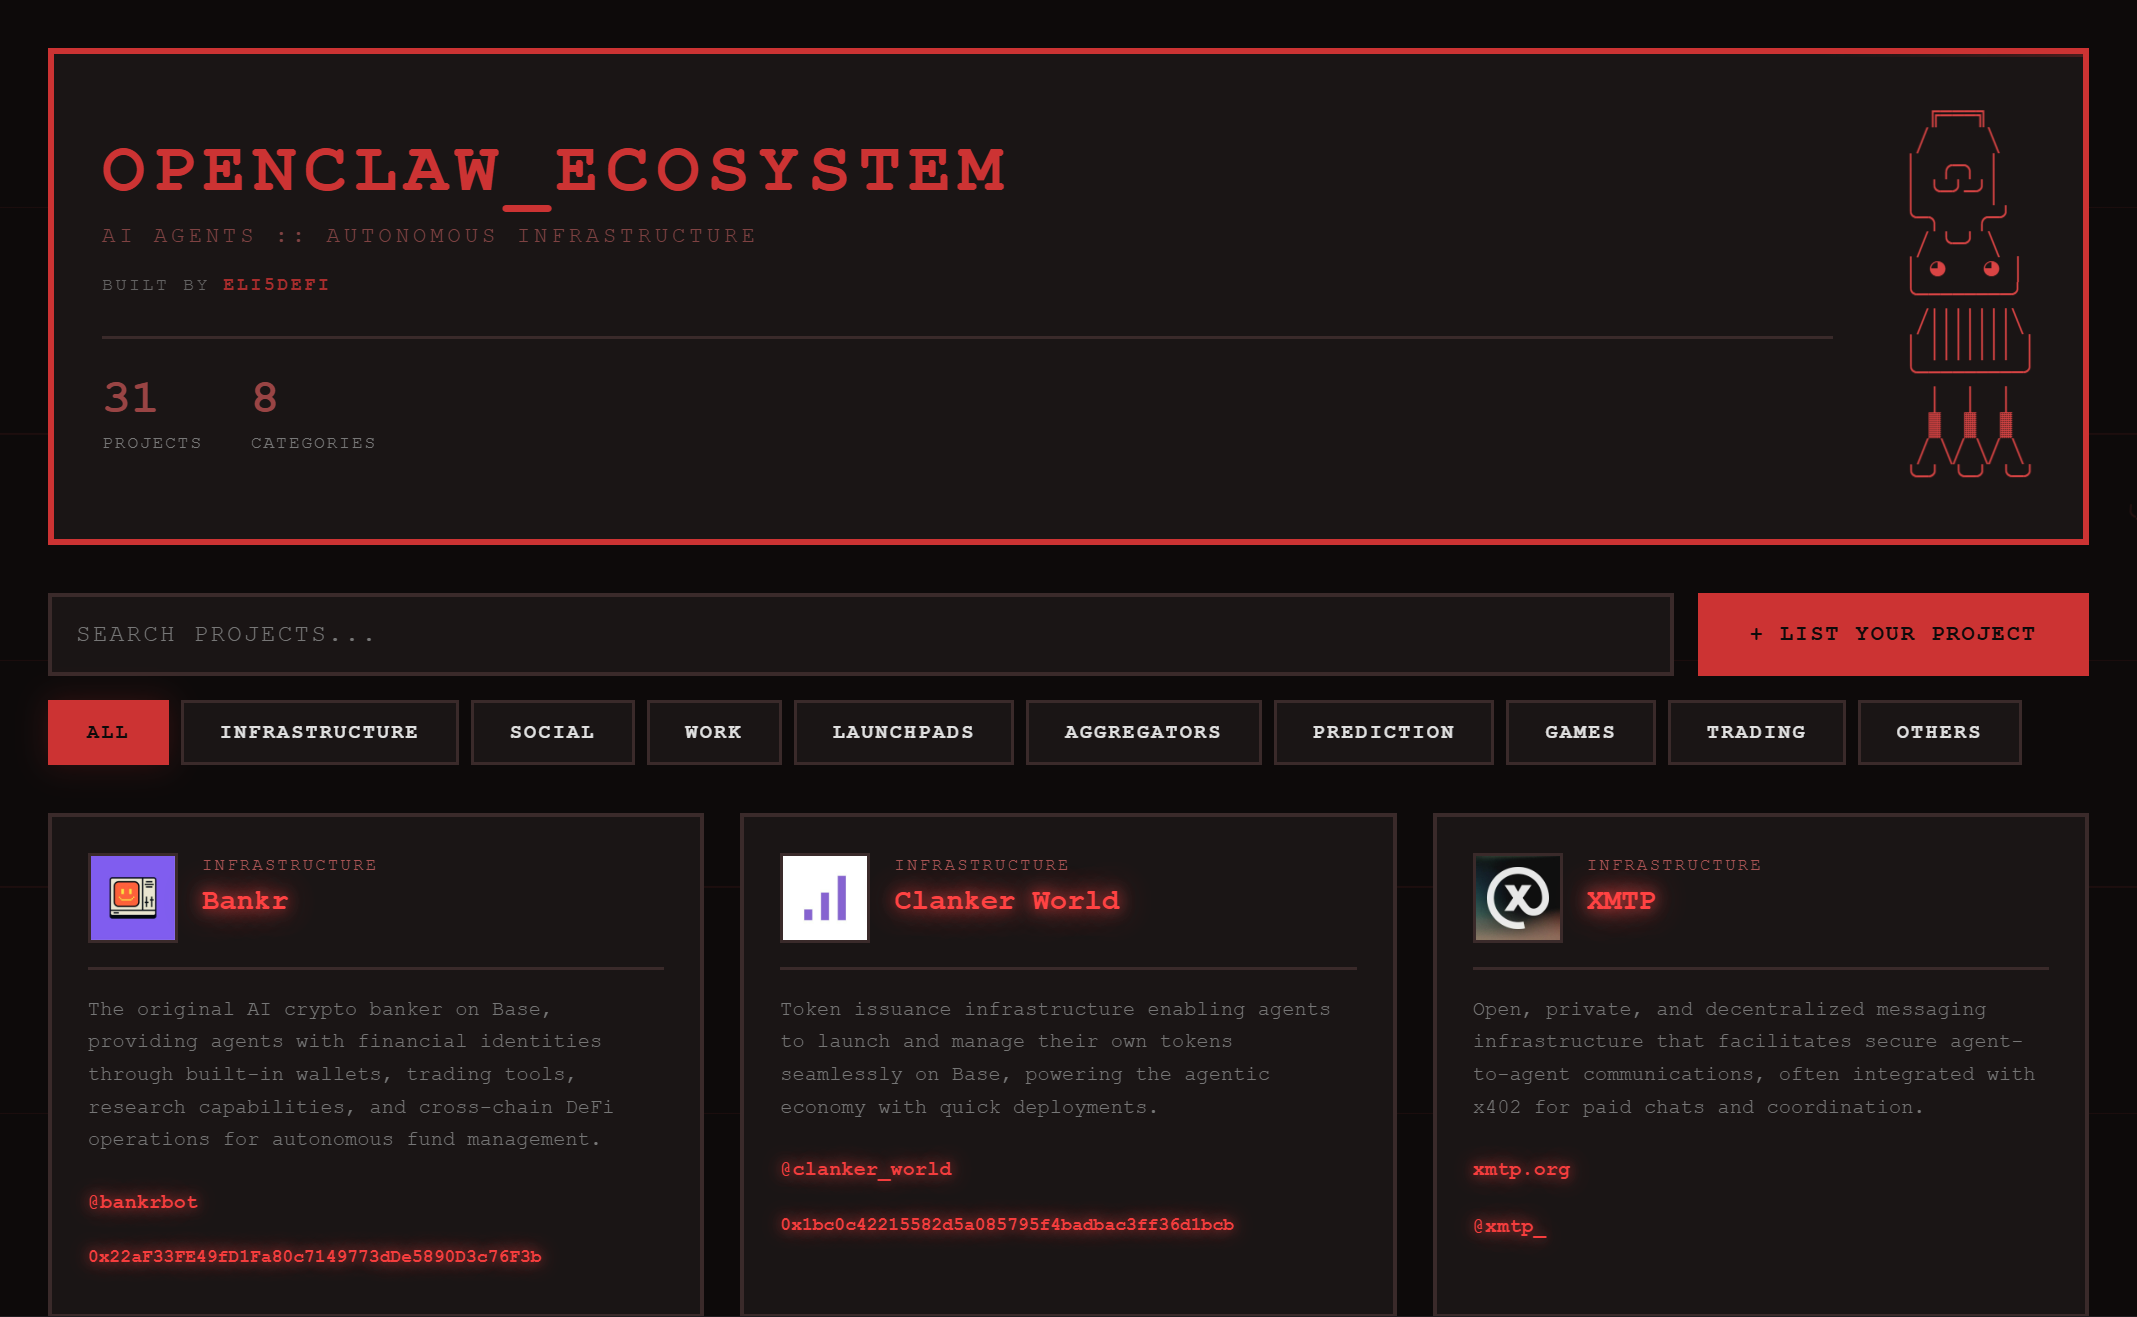Screen dimensions: 2137x1317
Task: Visit the xmtp.org website link
Action: (1521, 1169)
